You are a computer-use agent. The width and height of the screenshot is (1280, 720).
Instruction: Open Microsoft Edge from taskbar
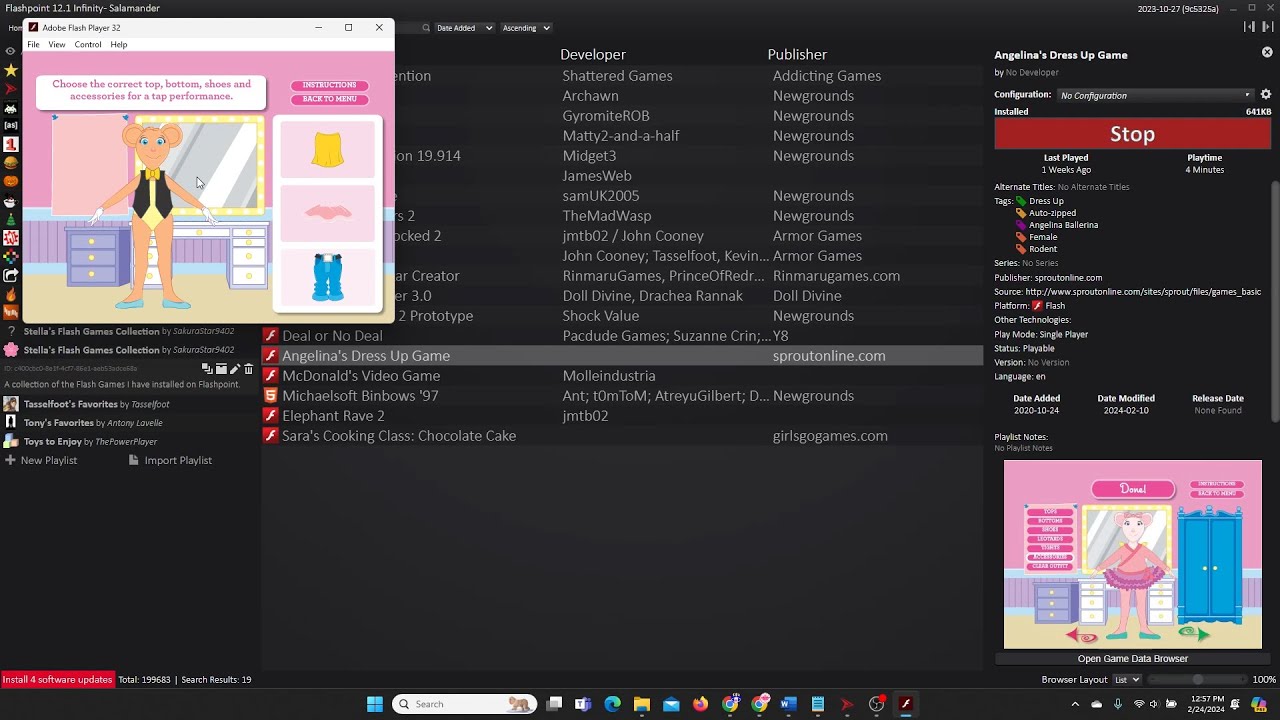point(613,704)
